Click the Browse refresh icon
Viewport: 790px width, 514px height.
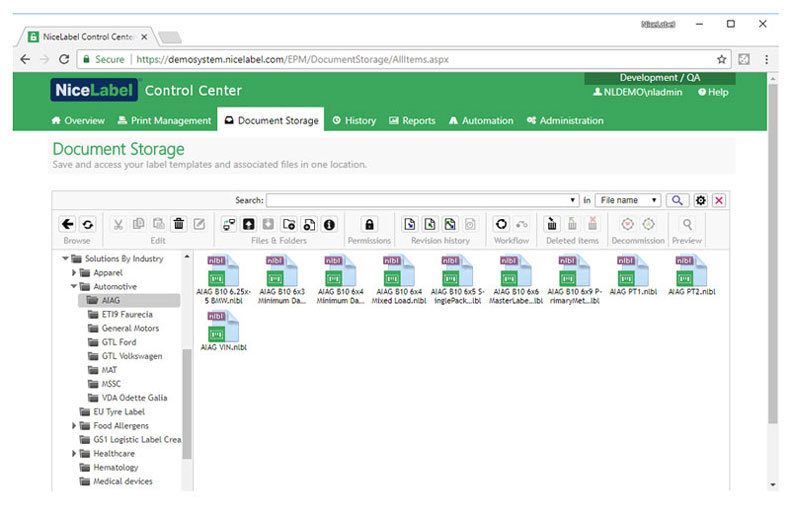pyautogui.click(x=88, y=224)
